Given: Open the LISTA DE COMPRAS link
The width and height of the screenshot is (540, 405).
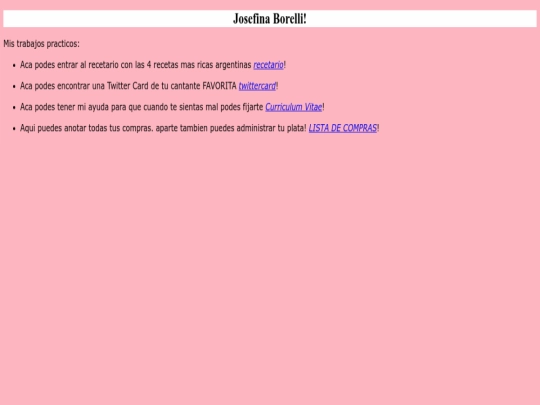Looking at the screenshot, I should click(343, 128).
